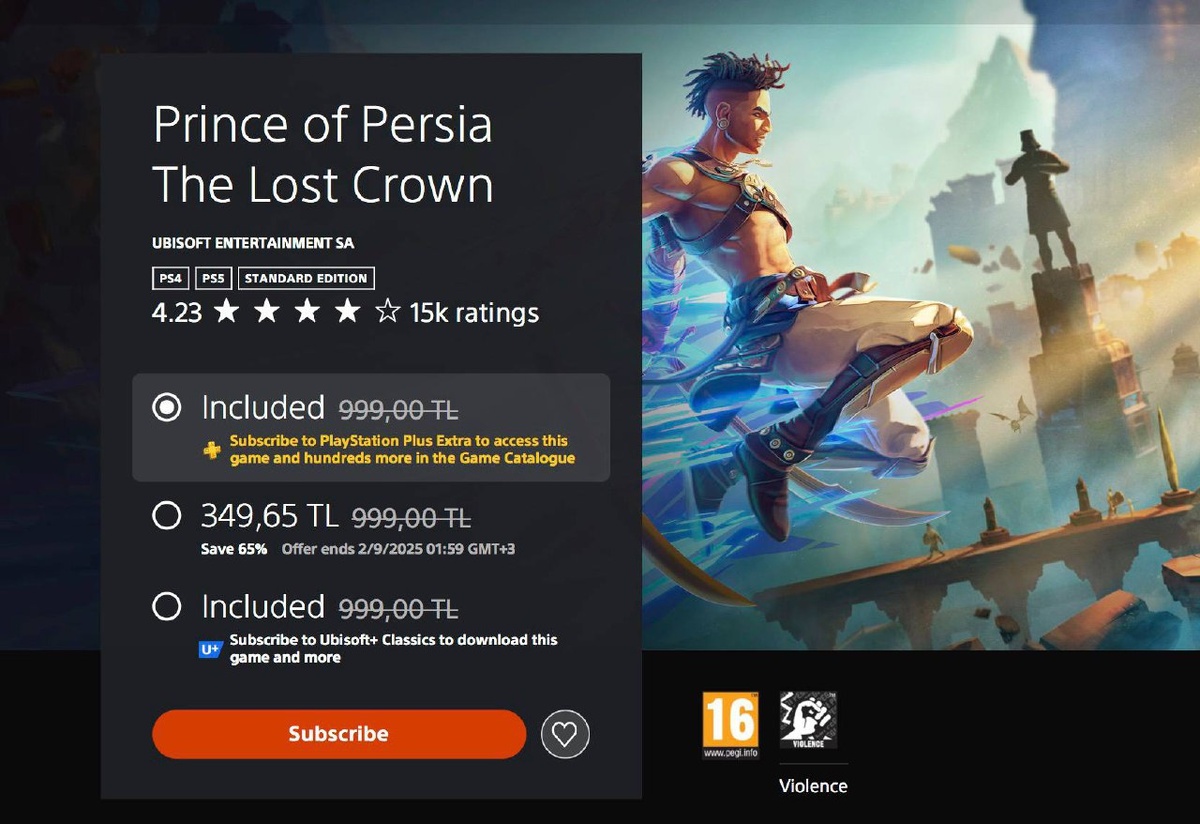Click the Prince of Persia game title
Image resolution: width=1200 pixels, height=824 pixels.
[322, 155]
